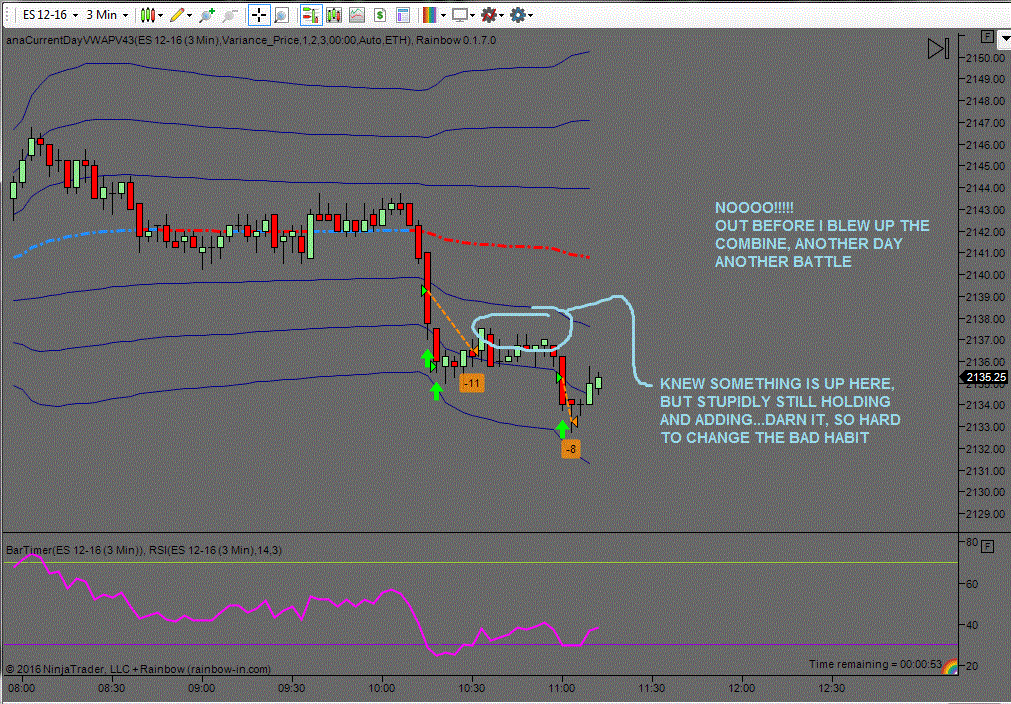Expand the monitor display dropdown arrow

(x=473, y=15)
